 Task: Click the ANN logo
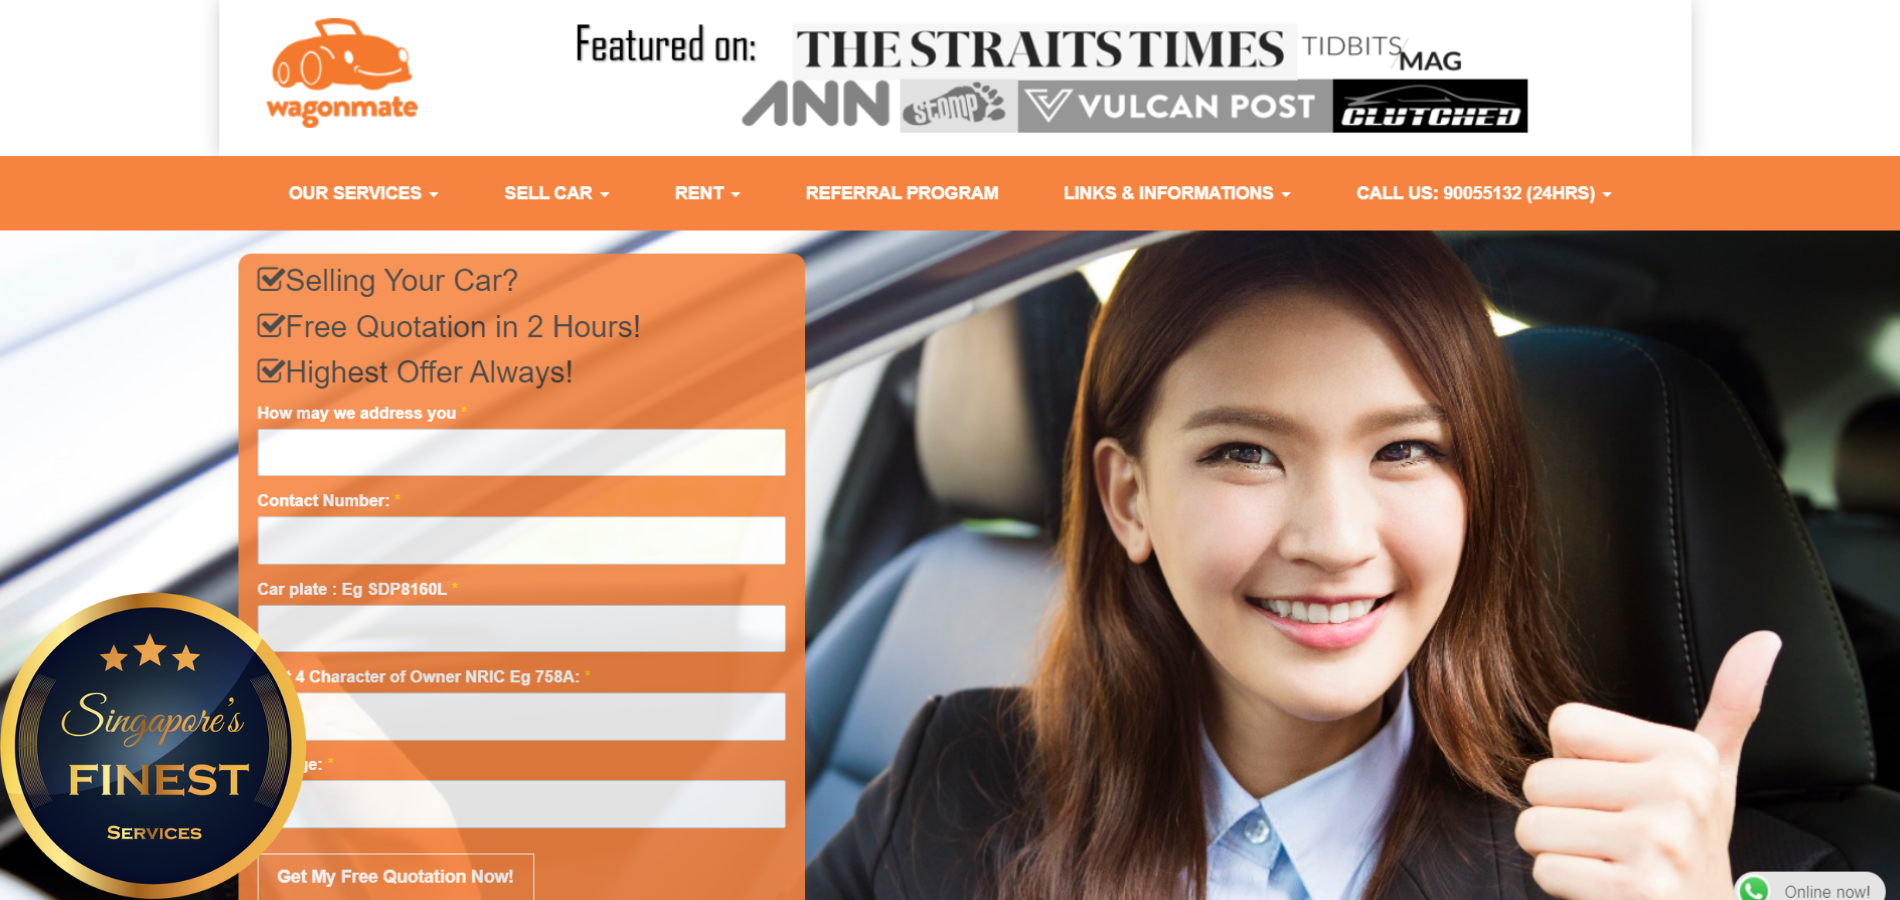click(x=816, y=105)
